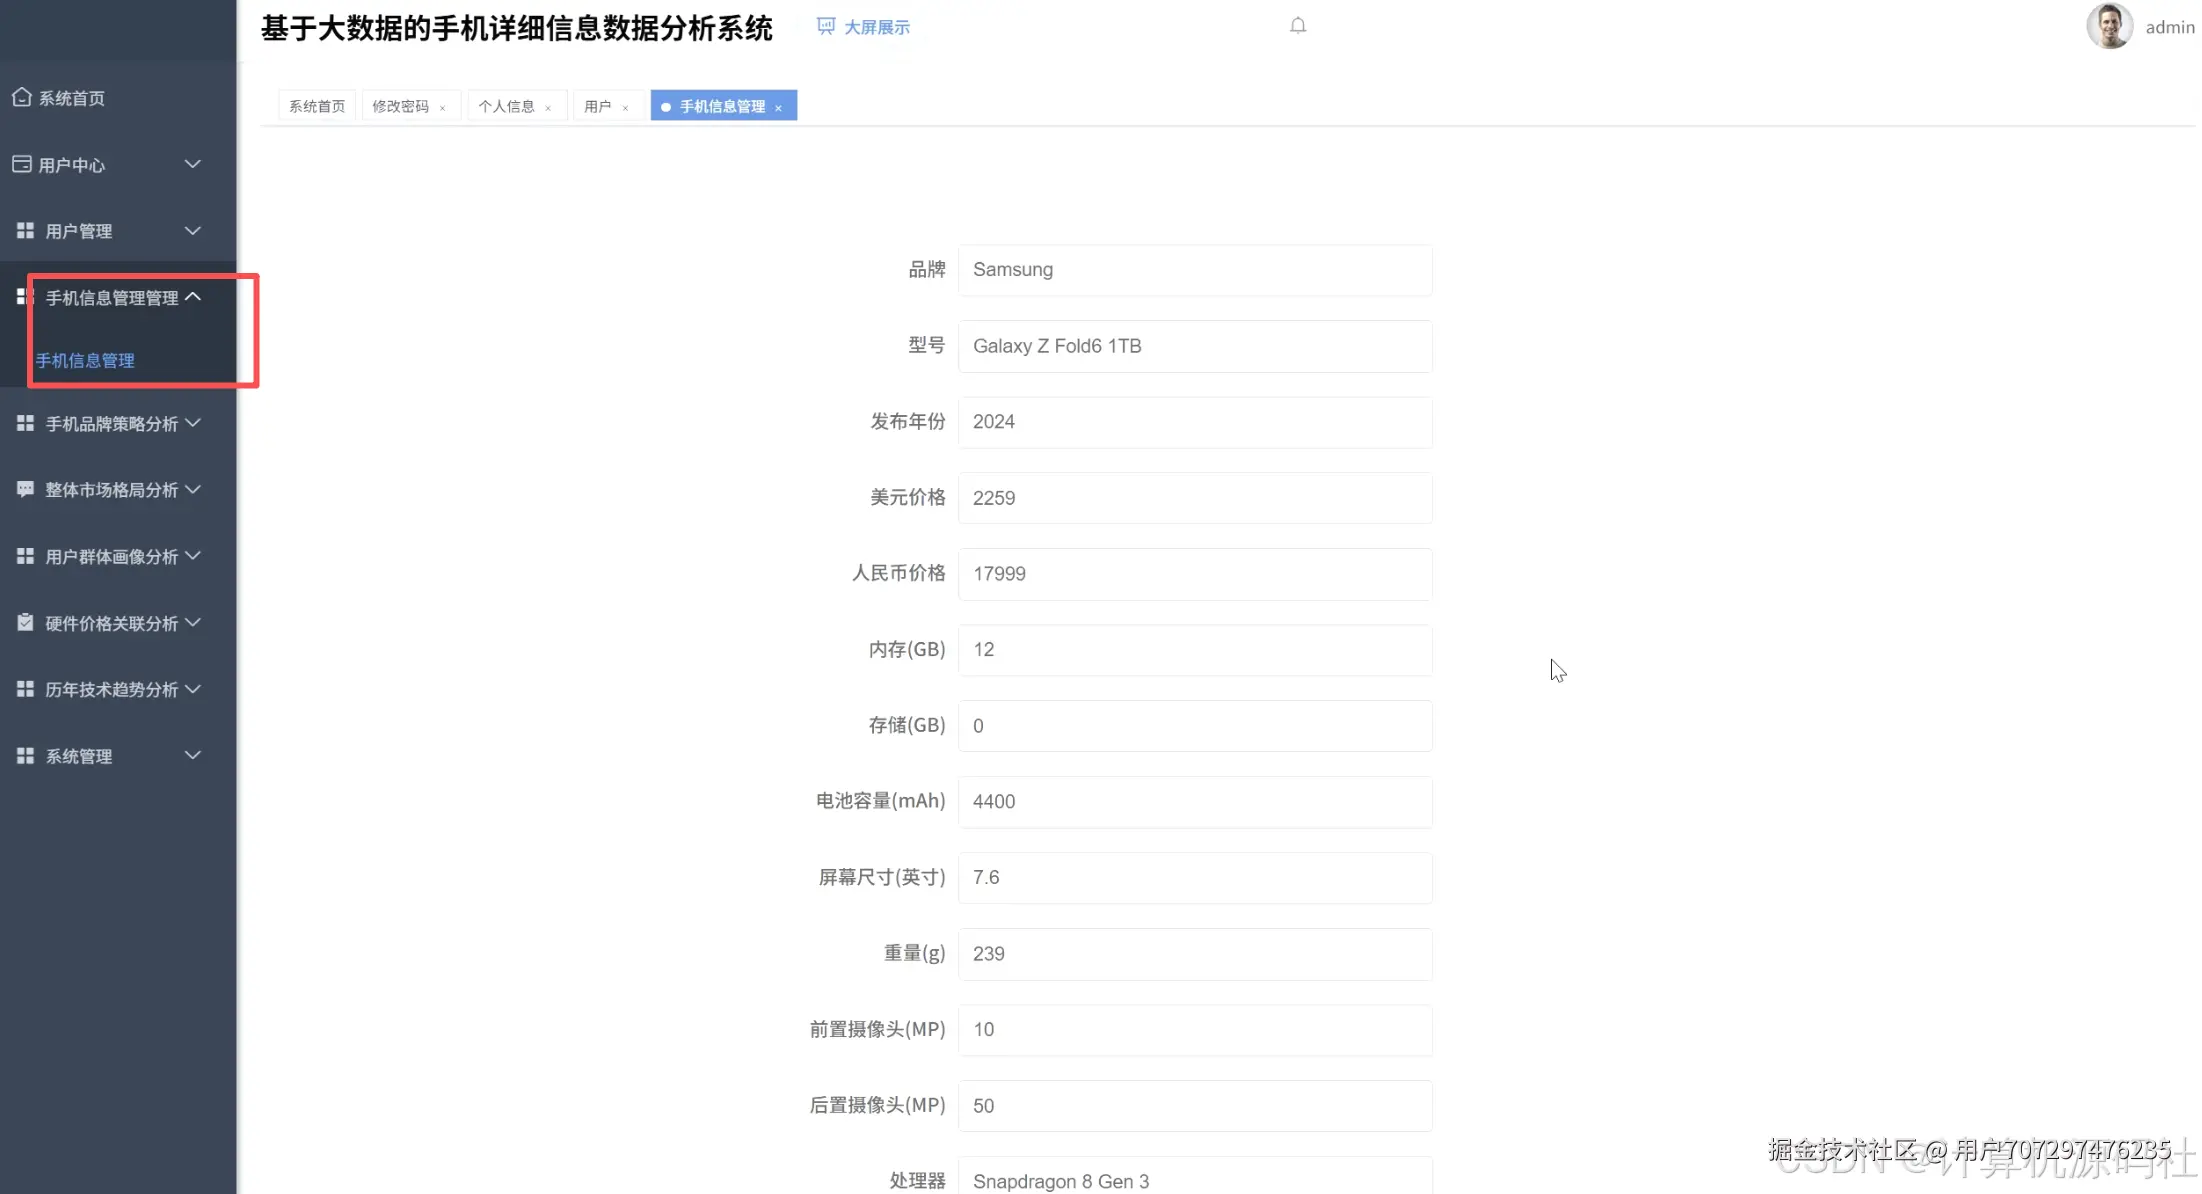
Task: Open the 个人信息 tab
Action: click(x=506, y=105)
